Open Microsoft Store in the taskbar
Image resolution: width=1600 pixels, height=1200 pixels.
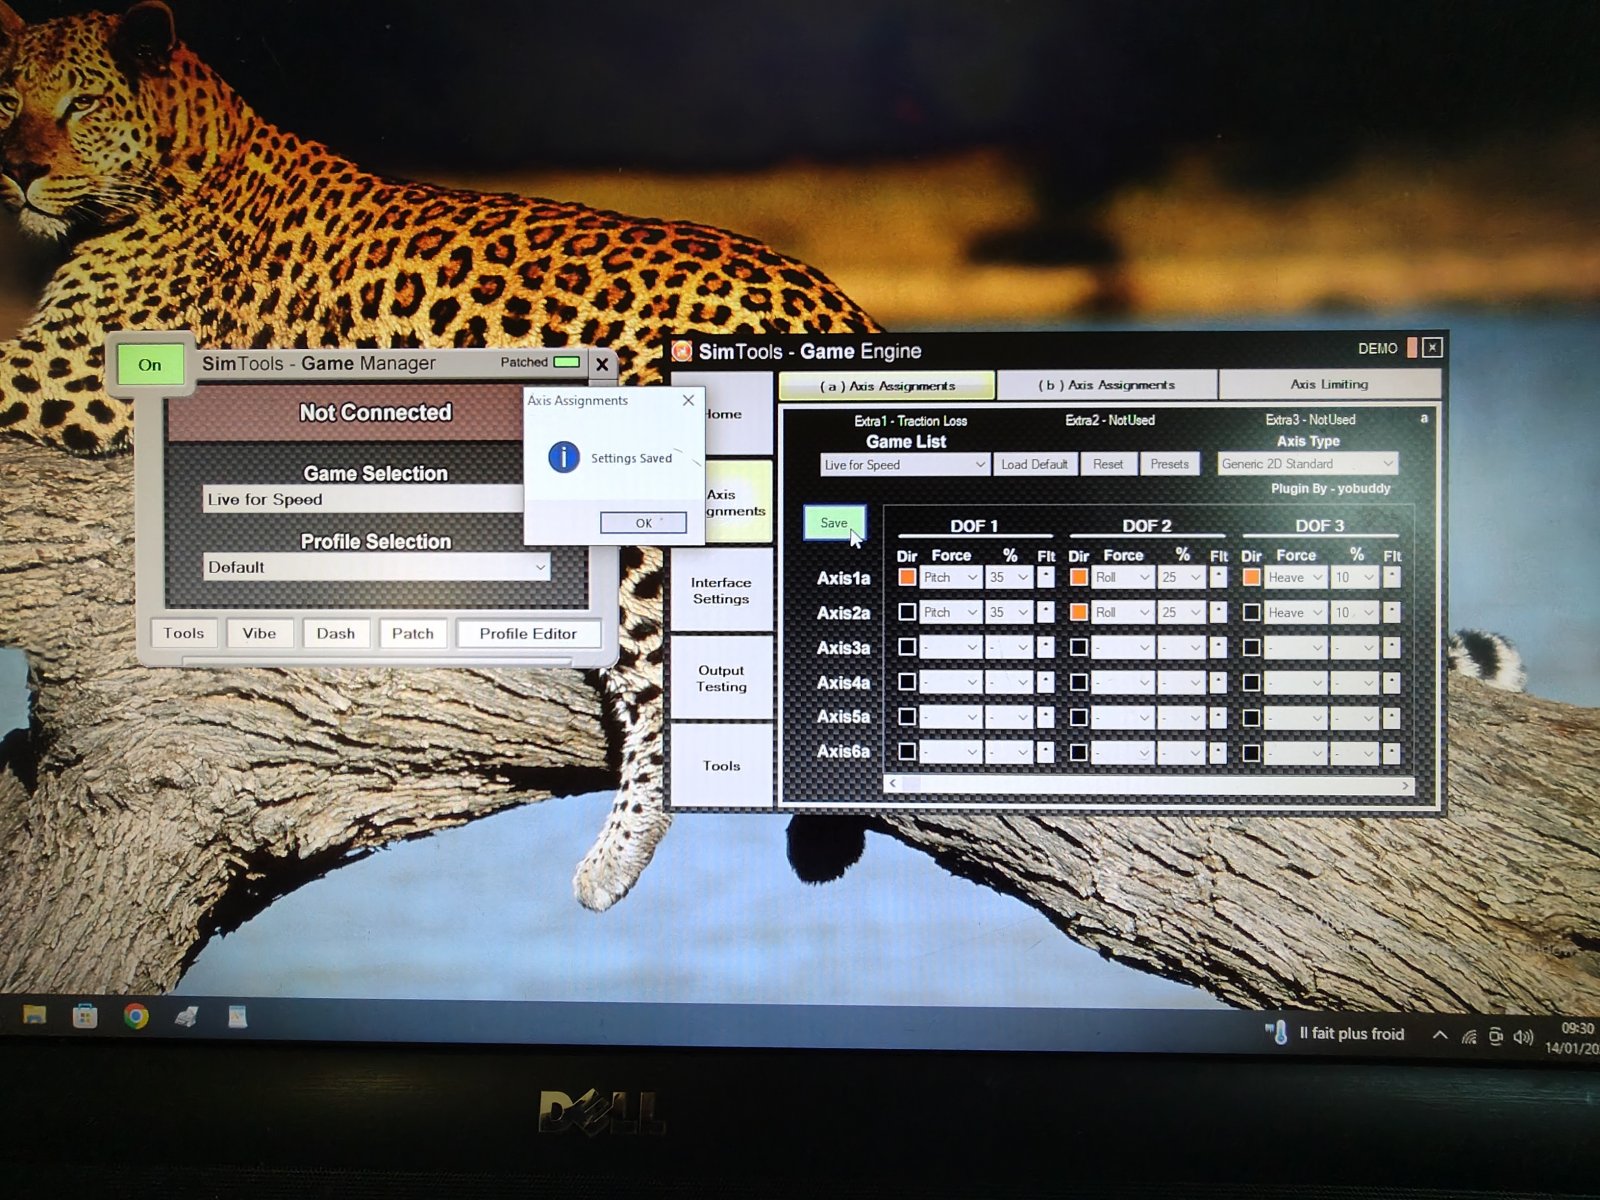pyautogui.click(x=85, y=1016)
